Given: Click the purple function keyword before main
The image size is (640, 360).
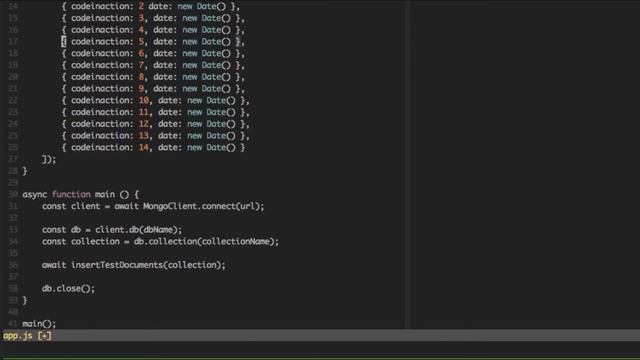Looking at the screenshot, I should click(x=71, y=195).
